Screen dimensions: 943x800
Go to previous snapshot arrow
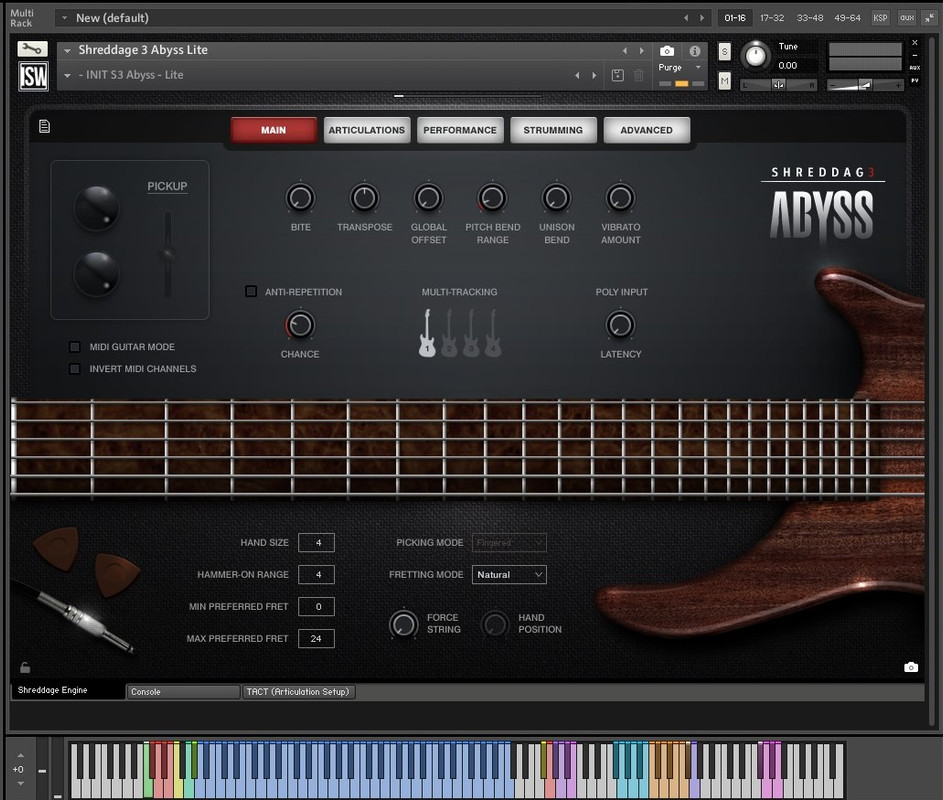coord(577,75)
